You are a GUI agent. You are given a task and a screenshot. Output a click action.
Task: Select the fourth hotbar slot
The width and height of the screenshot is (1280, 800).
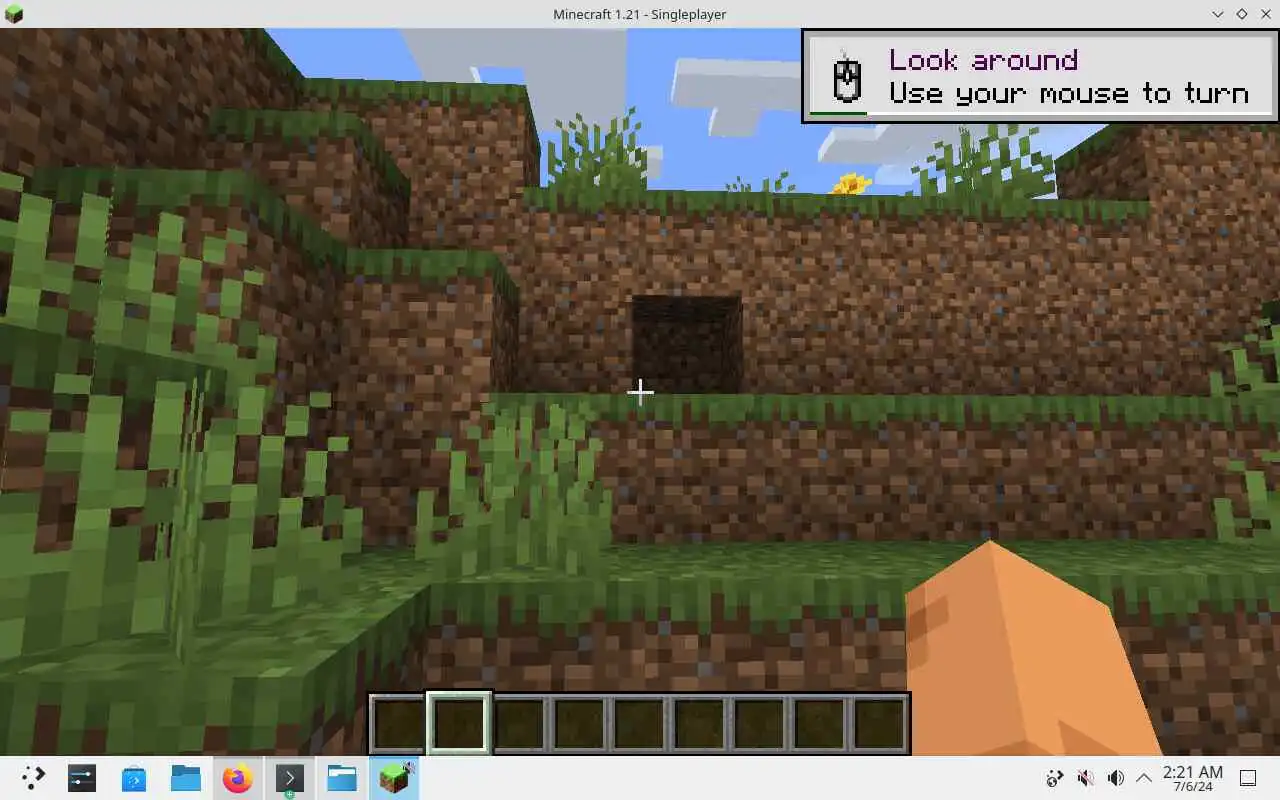coord(579,723)
